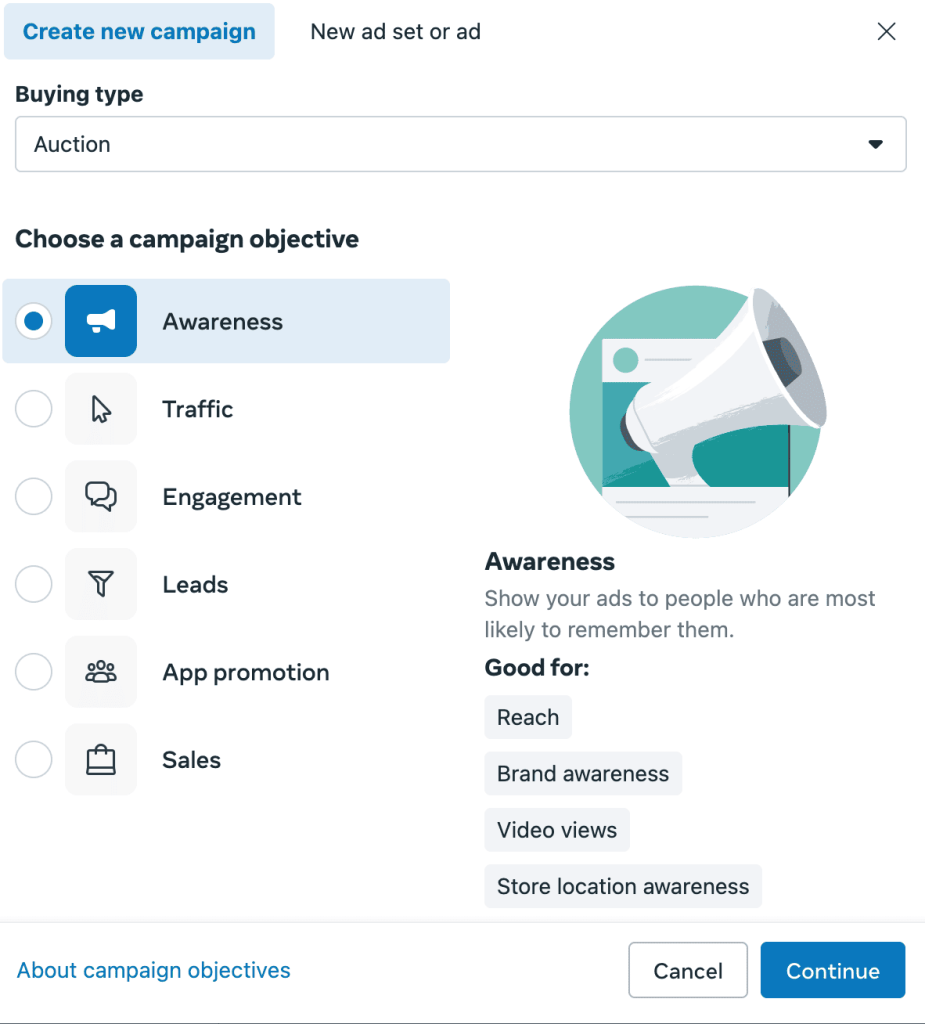Open About campaign objectives link
Screen dimensions: 925x1024
[154, 970]
